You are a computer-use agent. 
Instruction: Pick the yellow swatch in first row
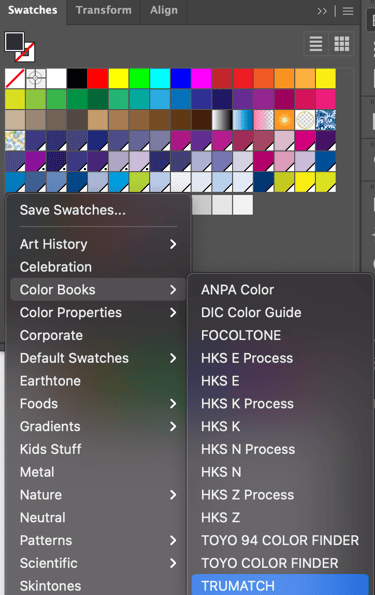pyautogui.click(x=118, y=78)
